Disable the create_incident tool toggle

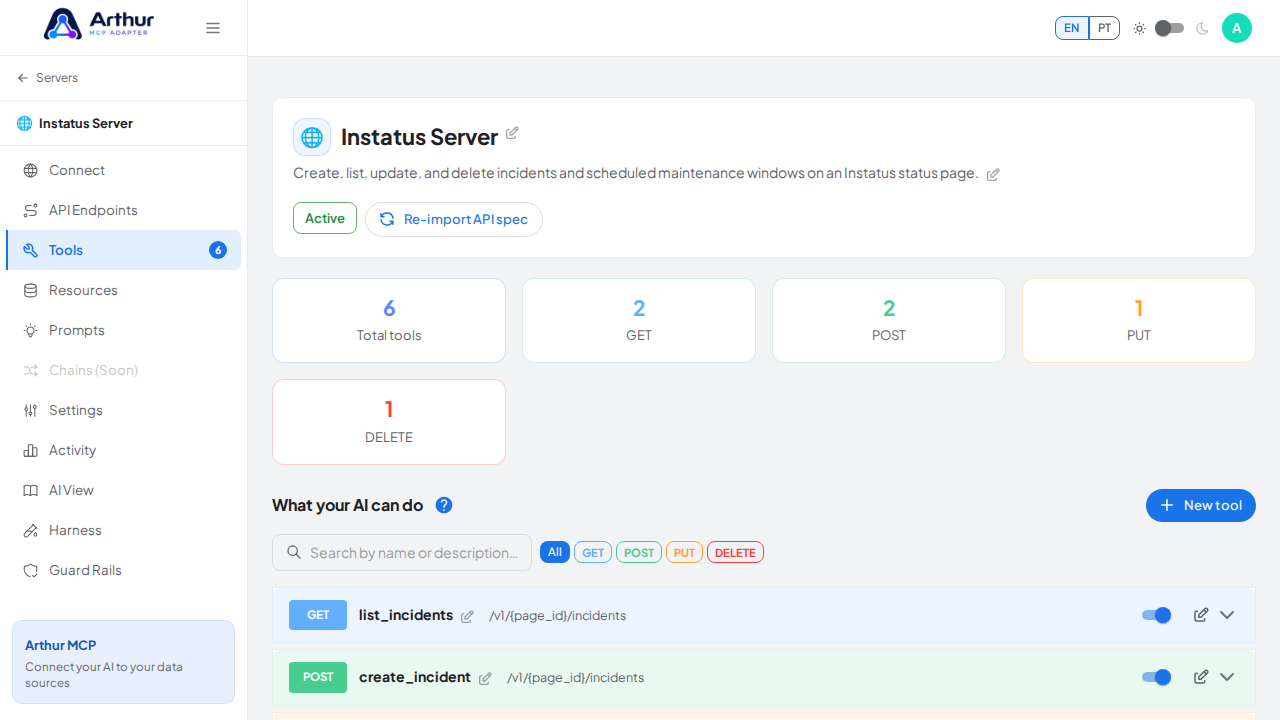coord(1156,677)
